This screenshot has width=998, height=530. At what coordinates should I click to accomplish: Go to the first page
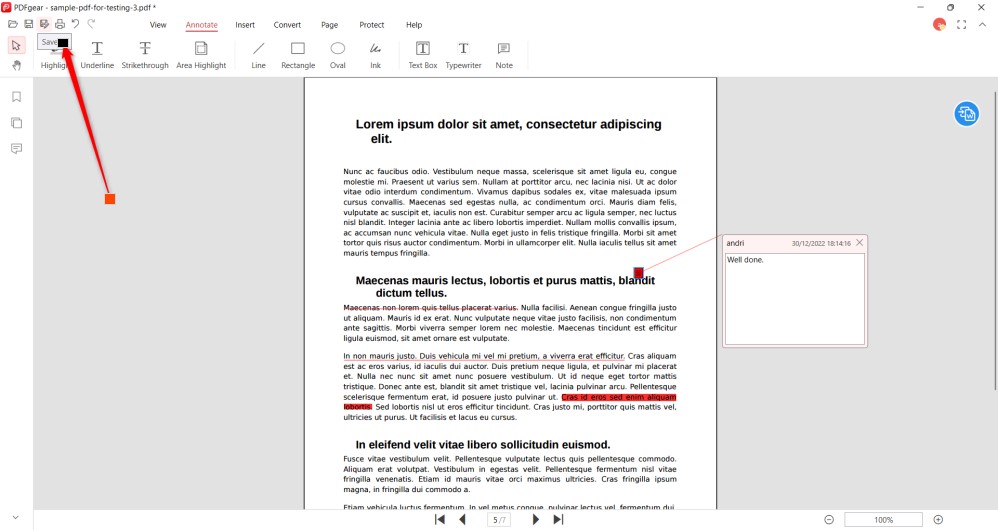(440, 519)
